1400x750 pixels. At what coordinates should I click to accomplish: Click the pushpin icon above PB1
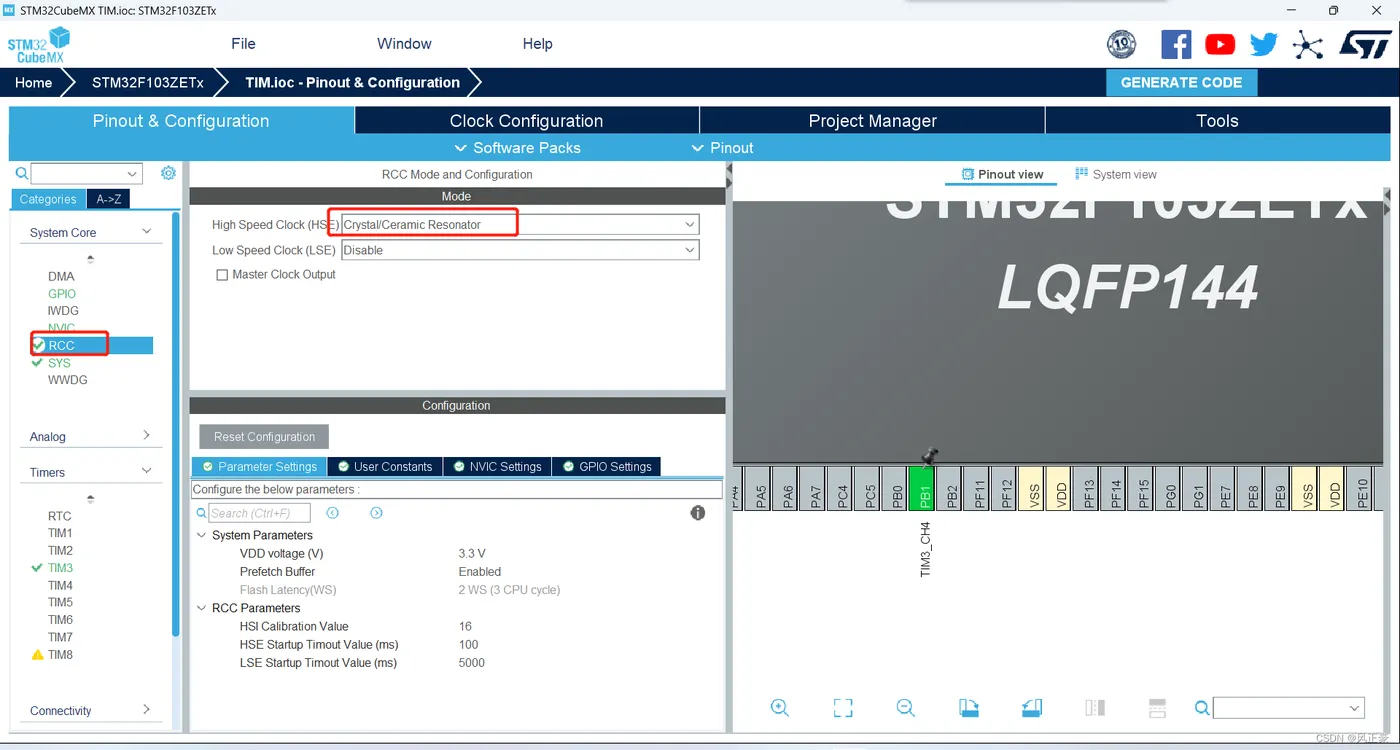(930, 456)
